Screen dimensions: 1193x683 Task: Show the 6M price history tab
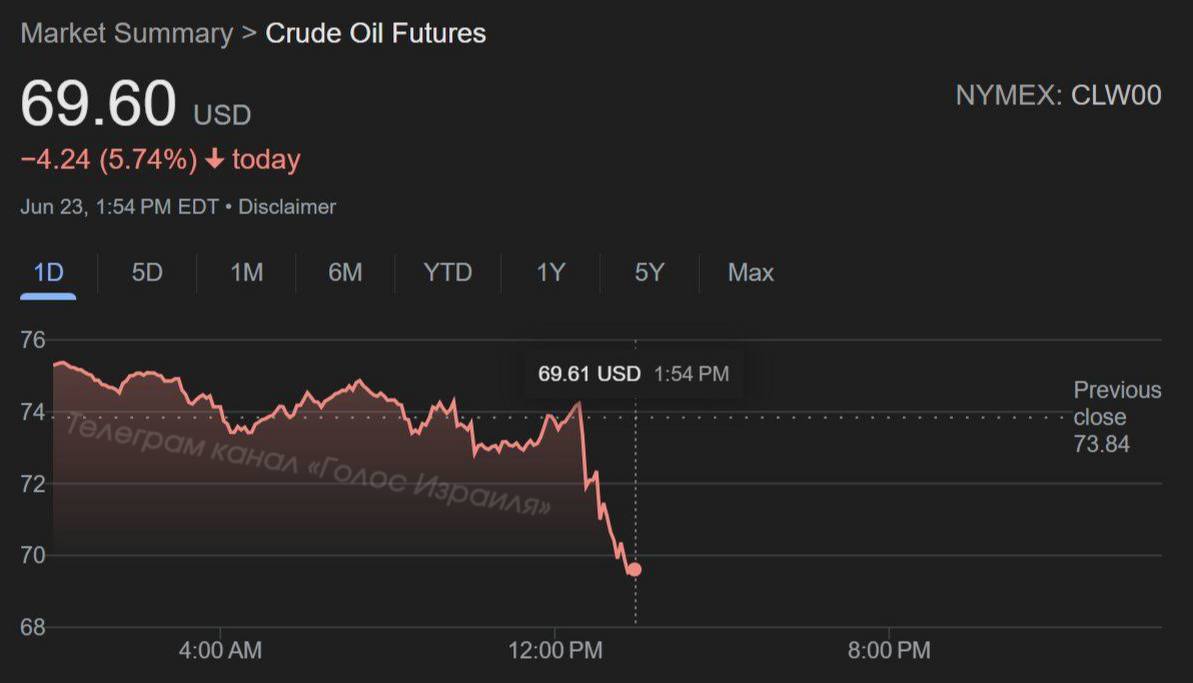click(x=345, y=272)
